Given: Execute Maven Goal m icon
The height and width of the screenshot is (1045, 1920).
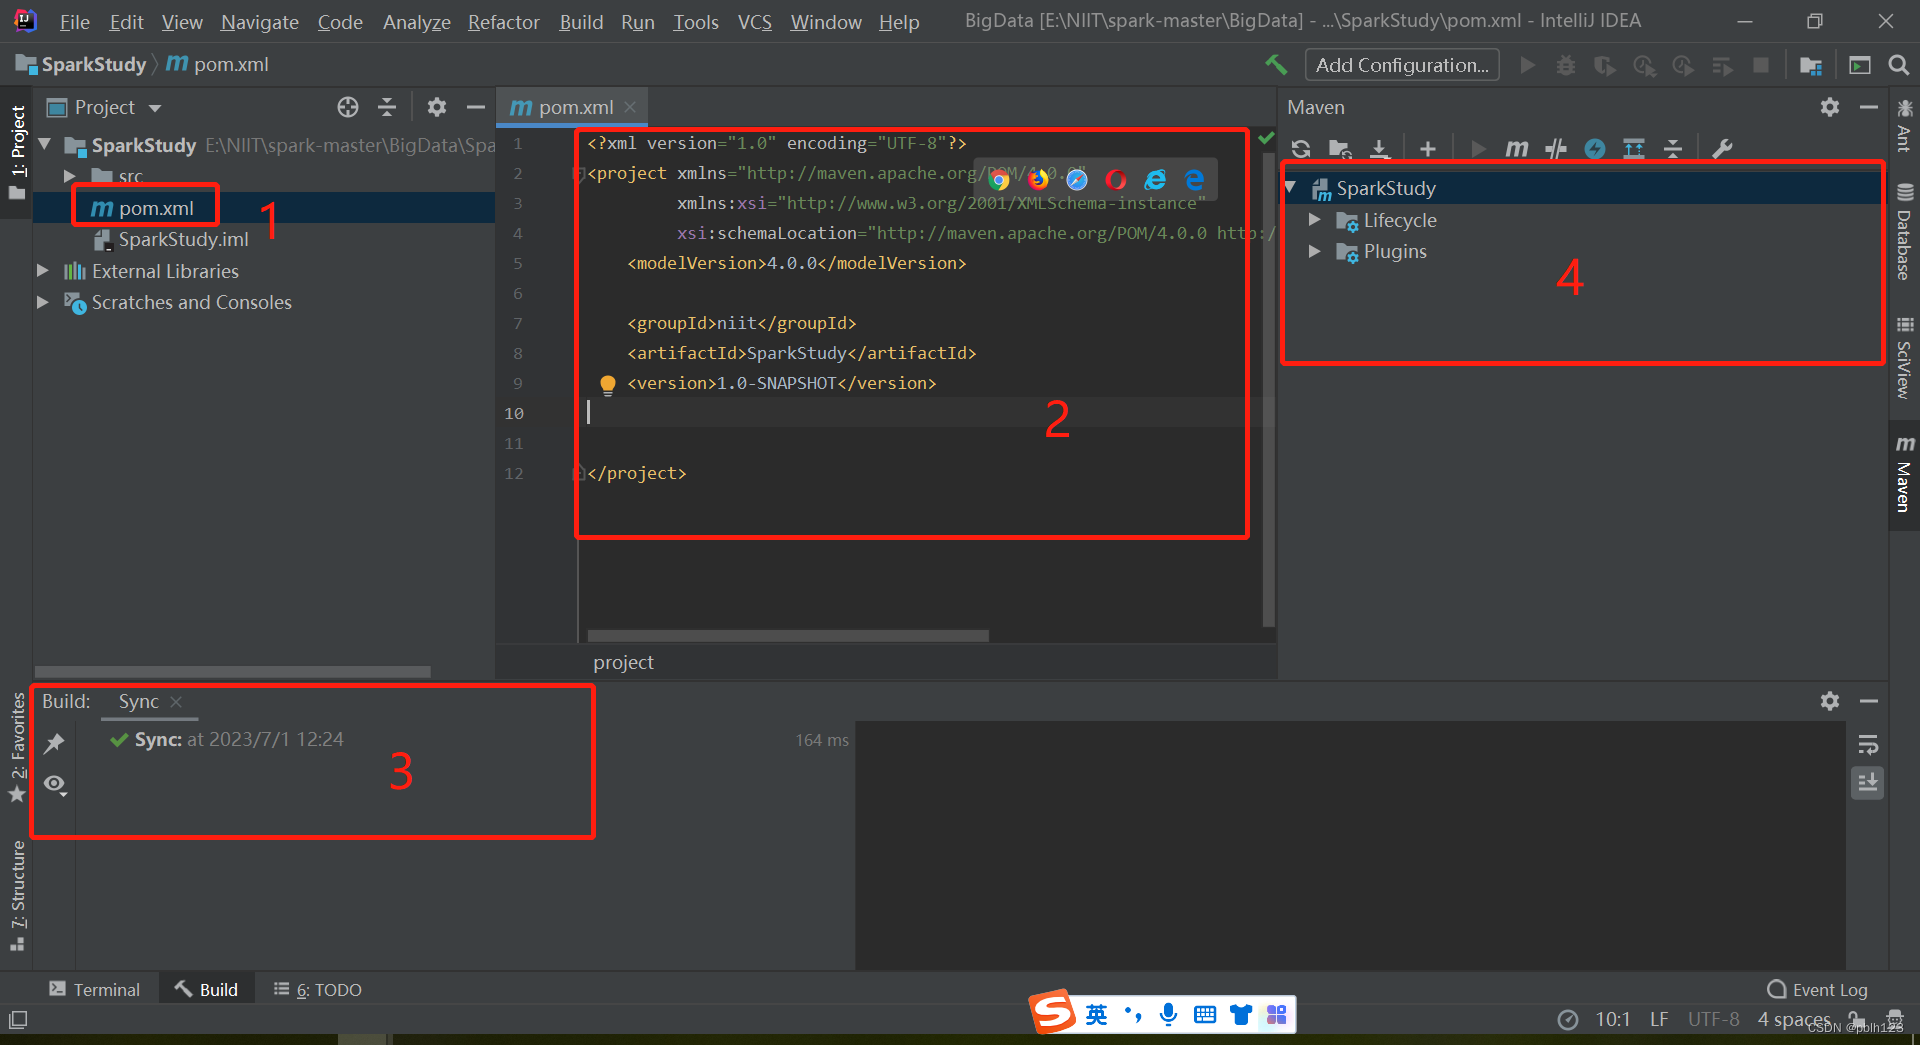Looking at the screenshot, I should pos(1517,149).
